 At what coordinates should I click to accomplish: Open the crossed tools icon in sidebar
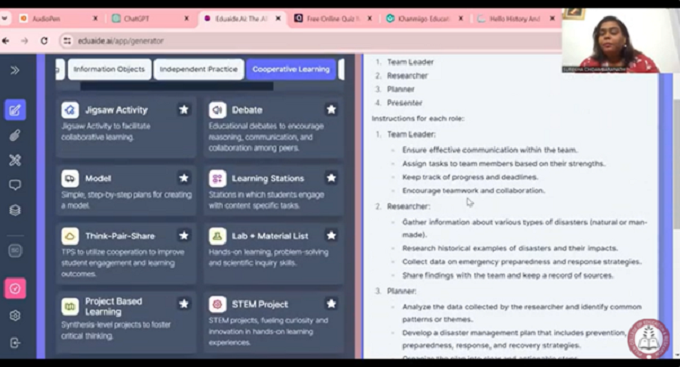tap(15, 160)
